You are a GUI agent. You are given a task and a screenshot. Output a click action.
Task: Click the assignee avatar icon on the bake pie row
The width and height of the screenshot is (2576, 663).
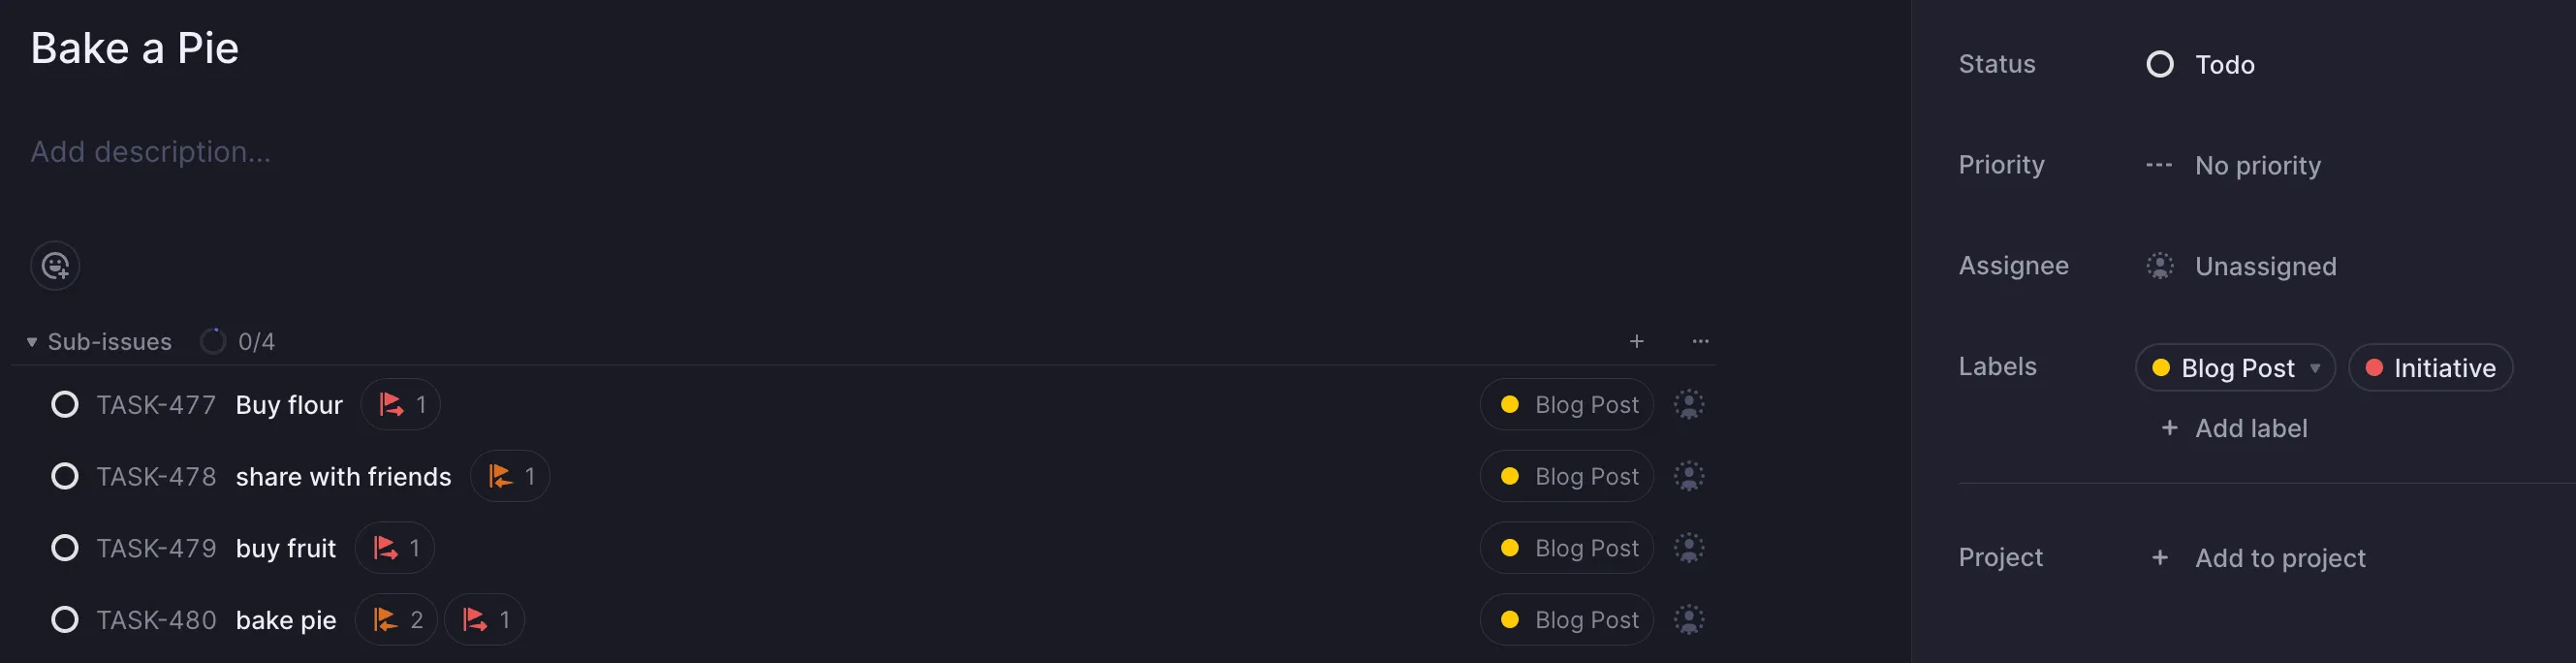(1689, 620)
